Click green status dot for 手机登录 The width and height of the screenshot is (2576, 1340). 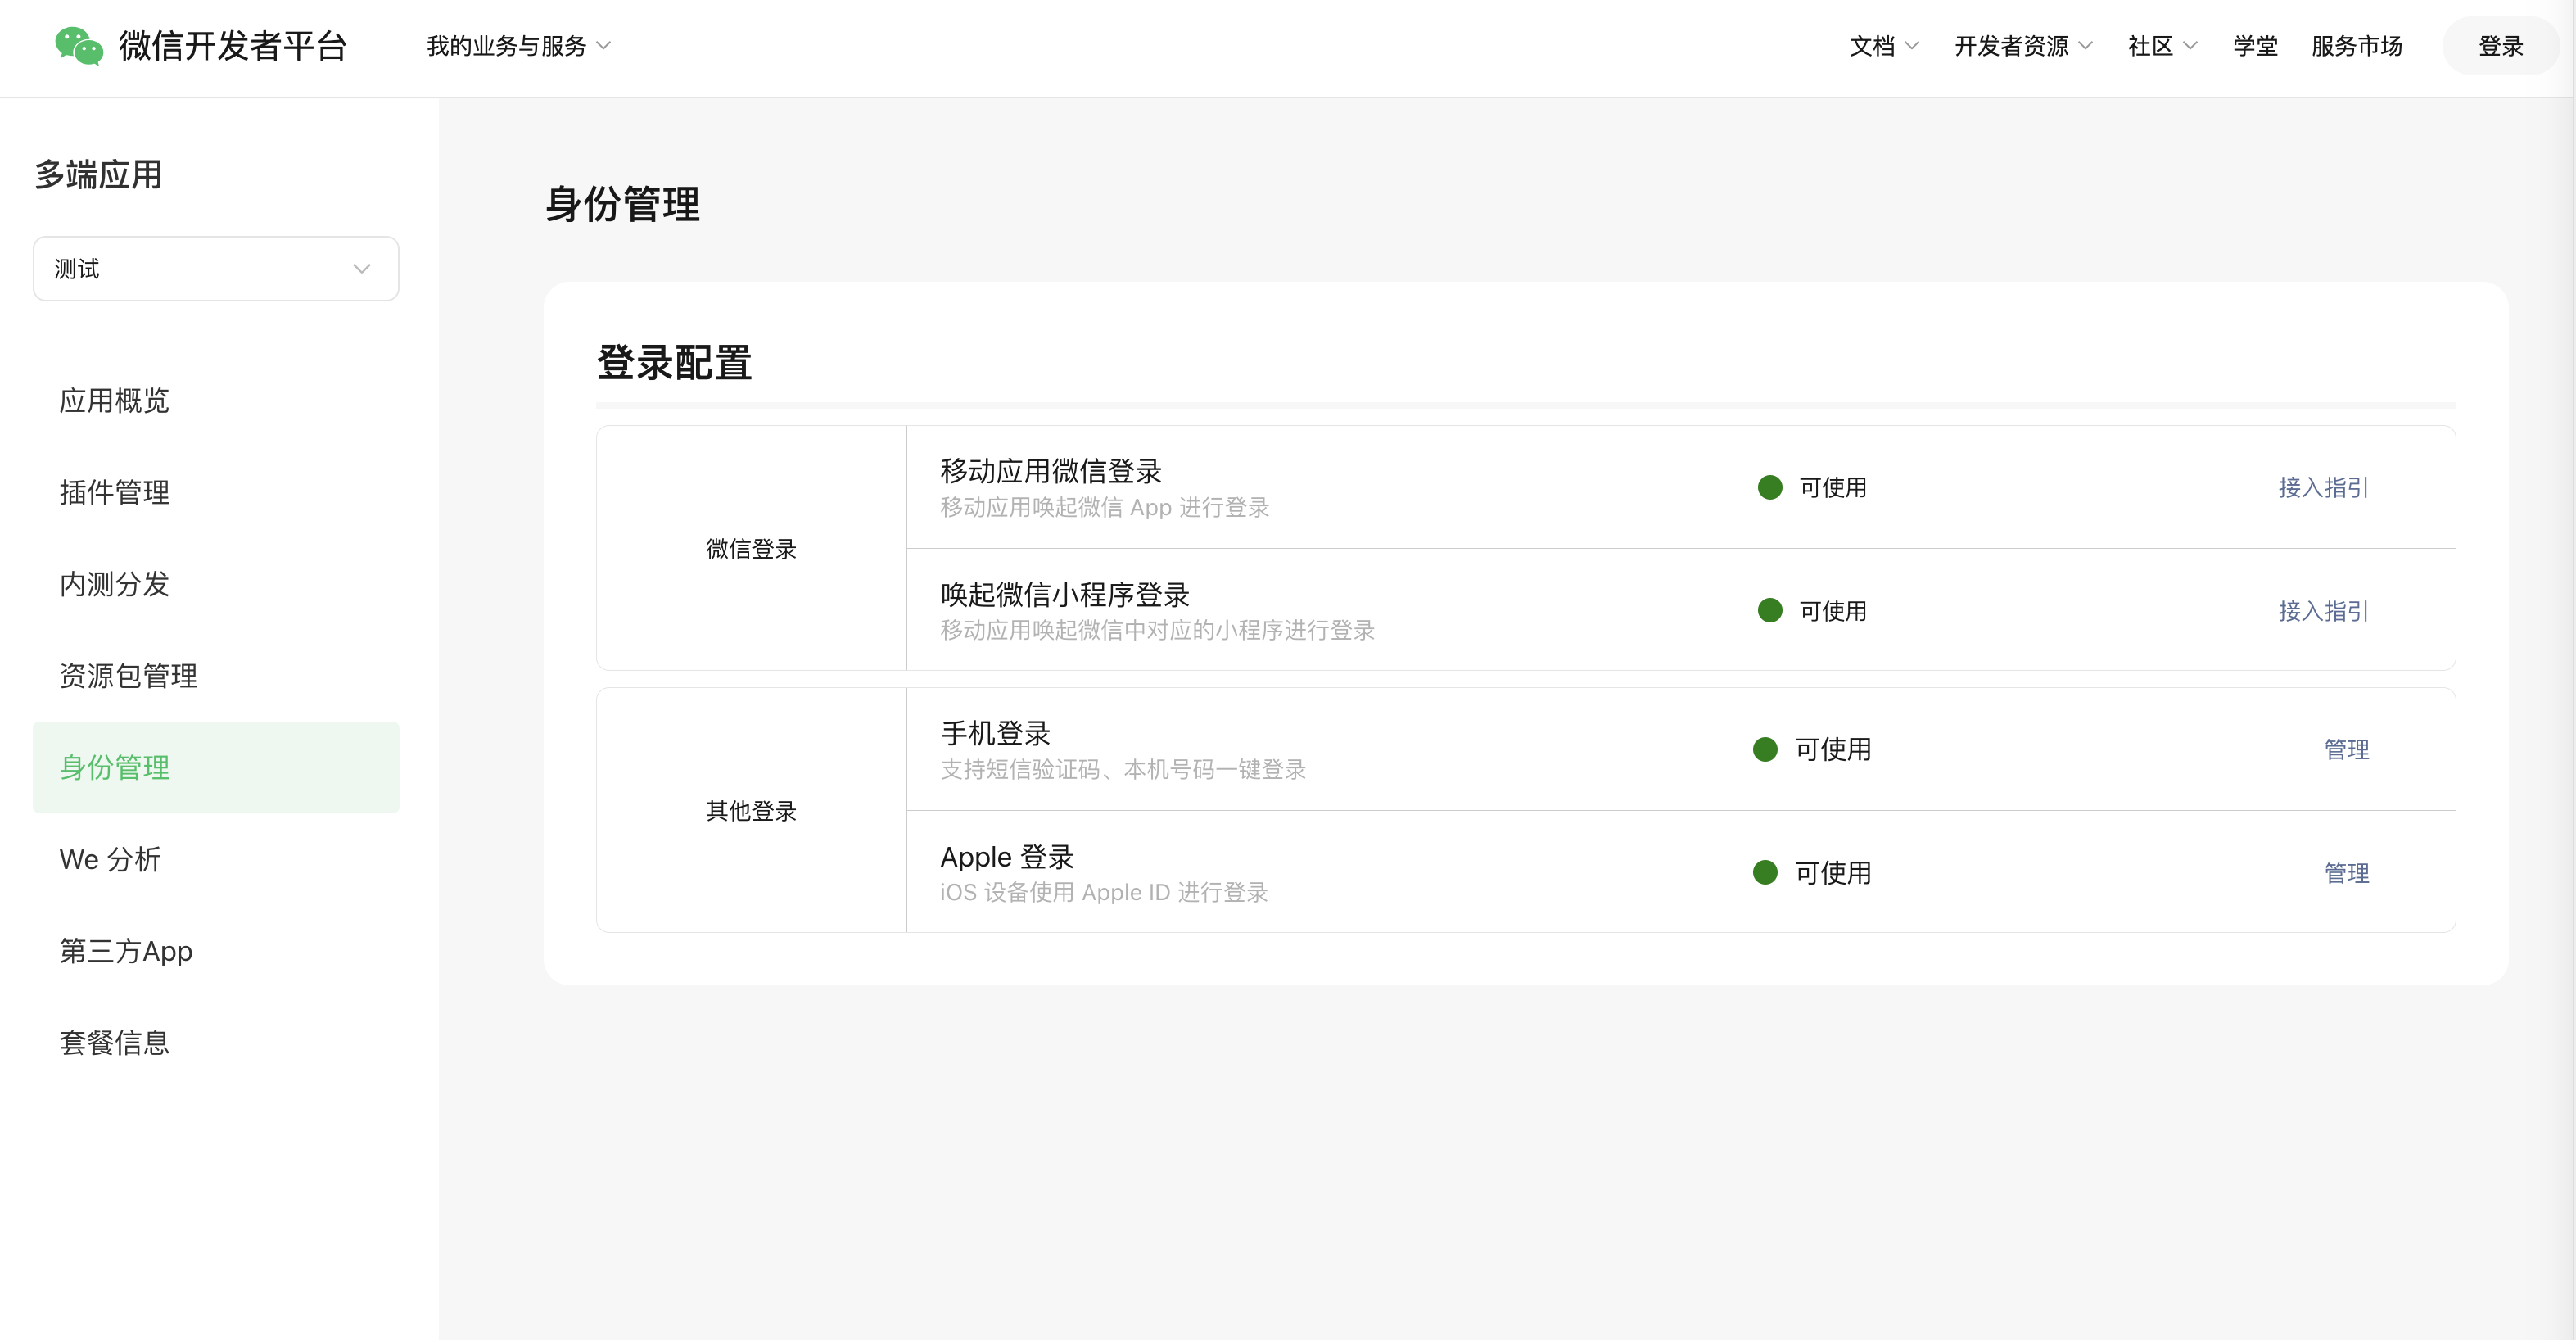(x=1765, y=749)
